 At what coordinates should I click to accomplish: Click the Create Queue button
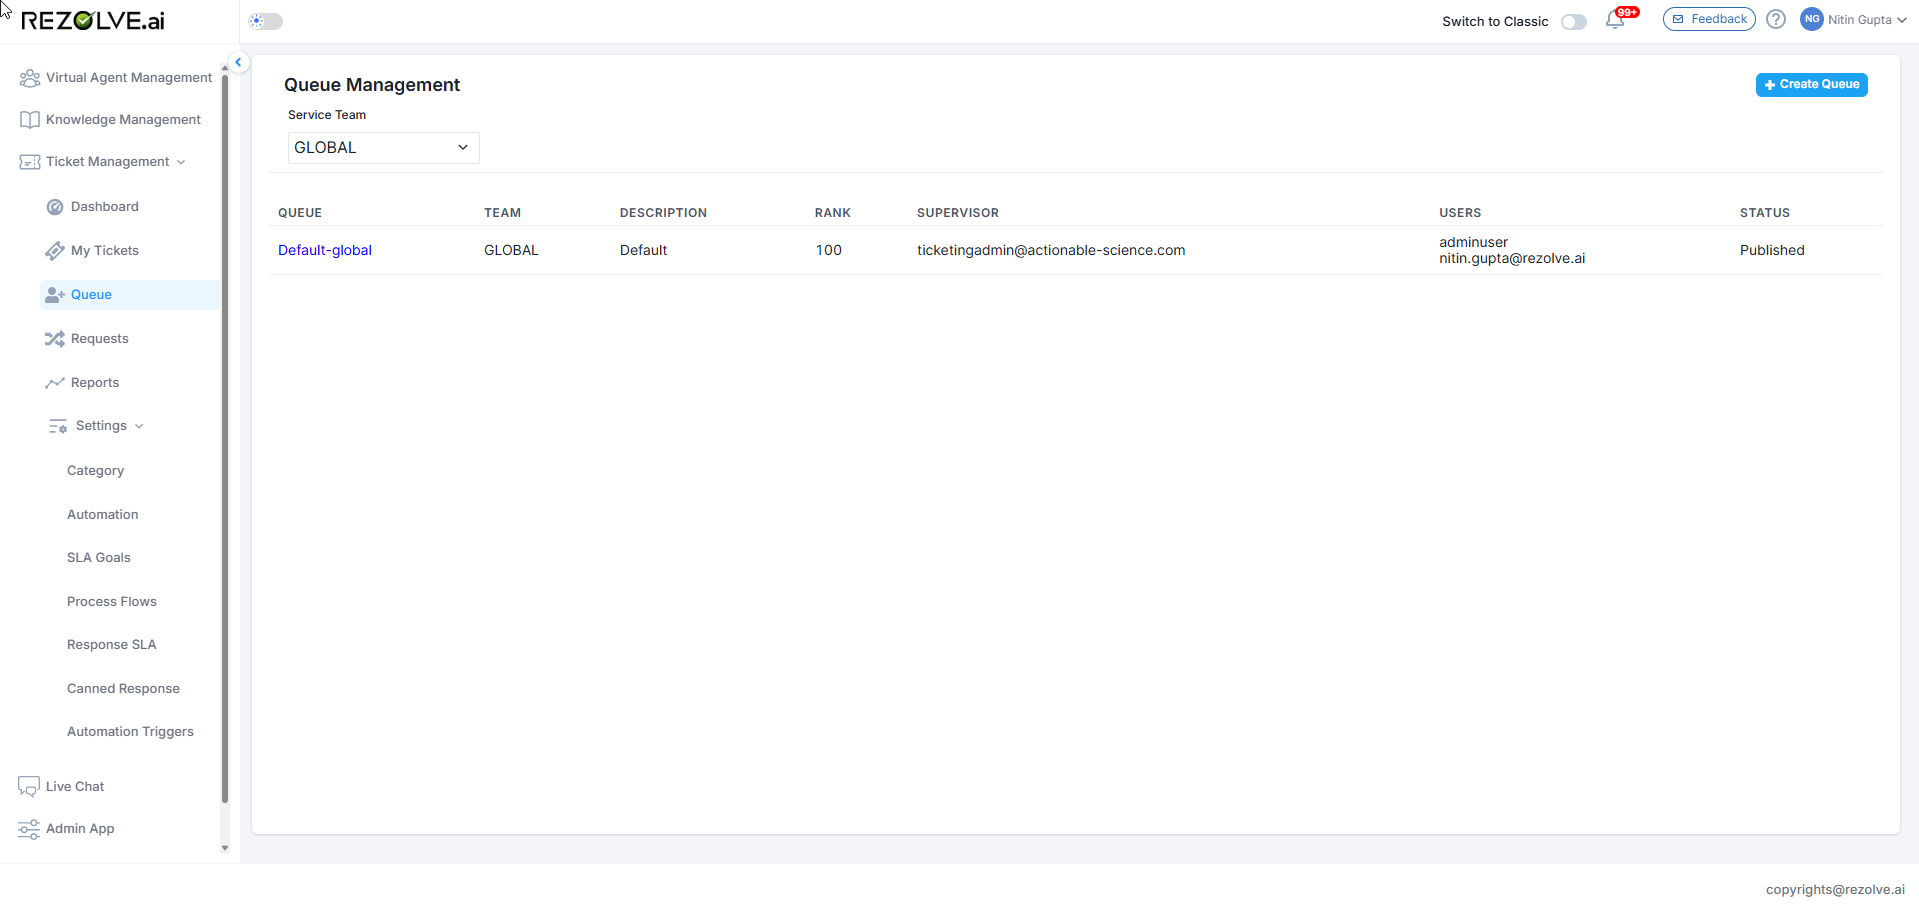1811,85
